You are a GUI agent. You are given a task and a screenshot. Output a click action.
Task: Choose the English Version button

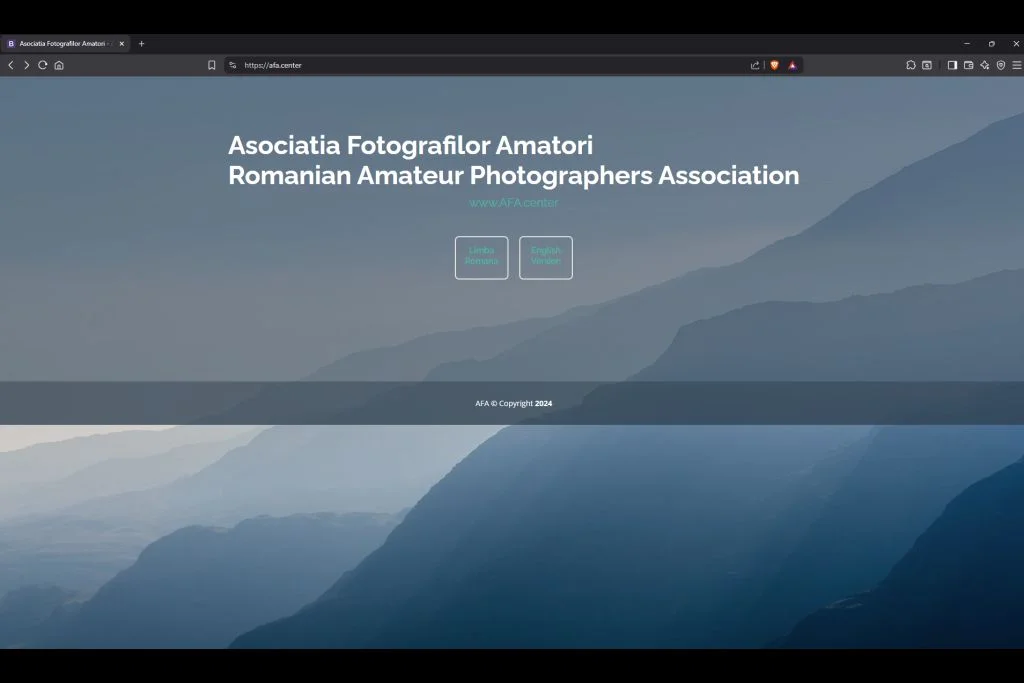(545, 257)
